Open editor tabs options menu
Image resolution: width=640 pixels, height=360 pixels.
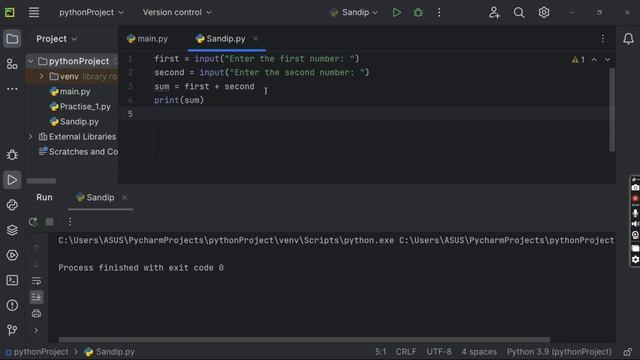point(603,39)
